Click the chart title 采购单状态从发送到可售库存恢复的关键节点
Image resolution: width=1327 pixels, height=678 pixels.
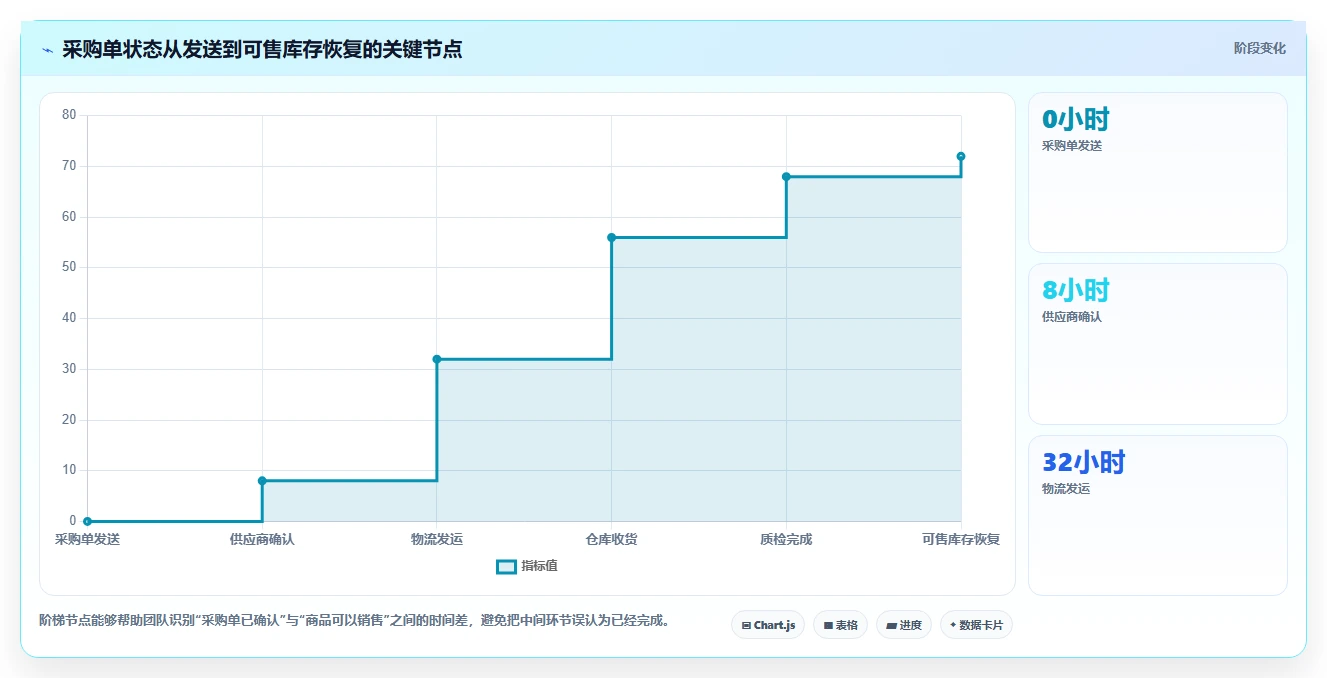point(262,49)
